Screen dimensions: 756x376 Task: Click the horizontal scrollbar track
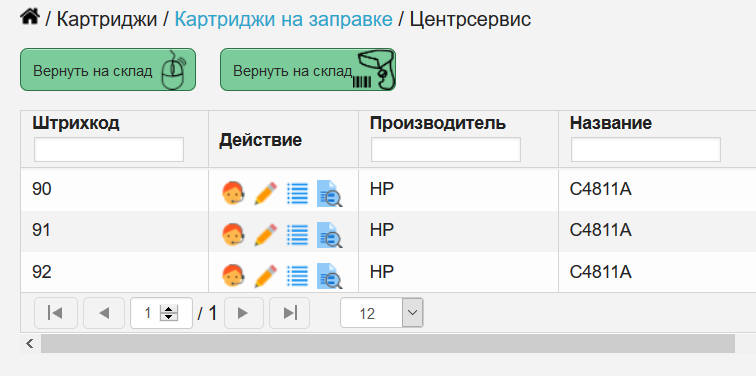[388, 343]
